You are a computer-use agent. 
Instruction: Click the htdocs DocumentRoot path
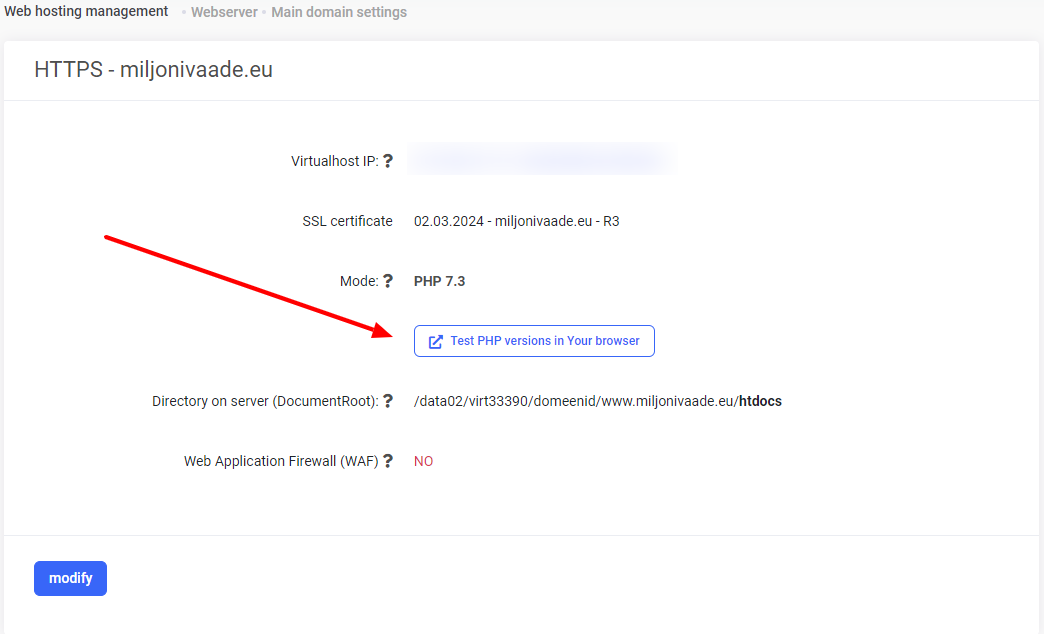pyautogui.click(x=597, y=401)
